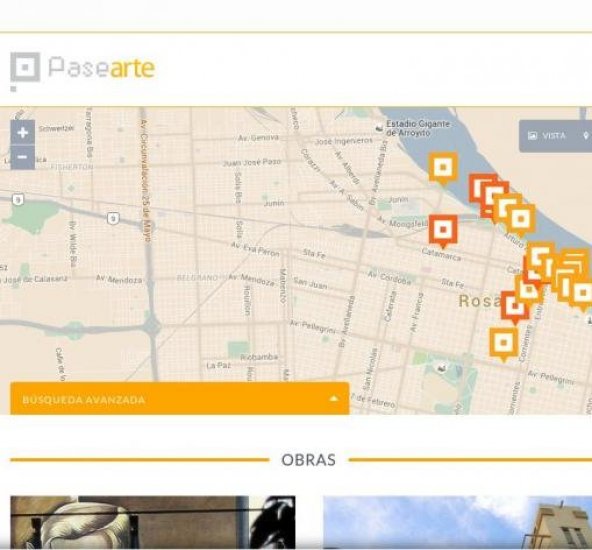Switch to VISTA image view
The width and height of the screenshot is (592, 550).
point(547,136)
